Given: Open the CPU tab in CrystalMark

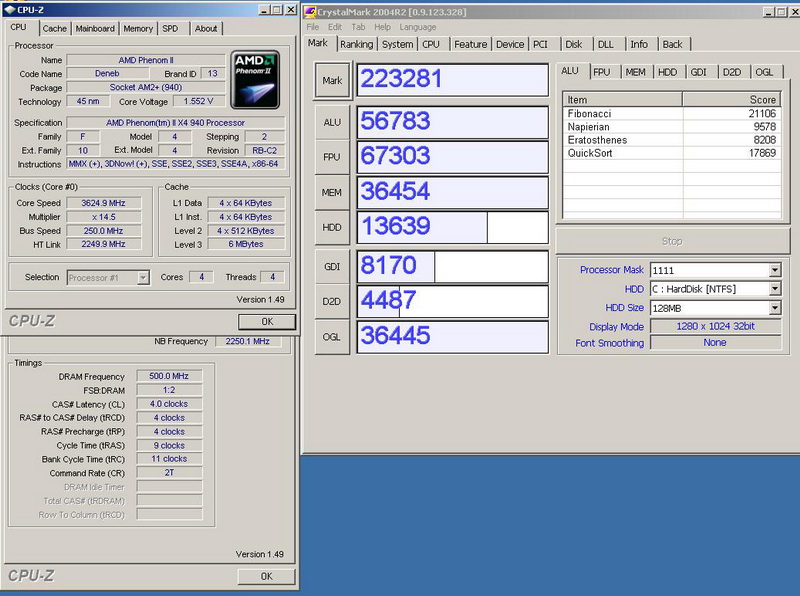Looking at the screenshot, I should (x=431, y=44).
